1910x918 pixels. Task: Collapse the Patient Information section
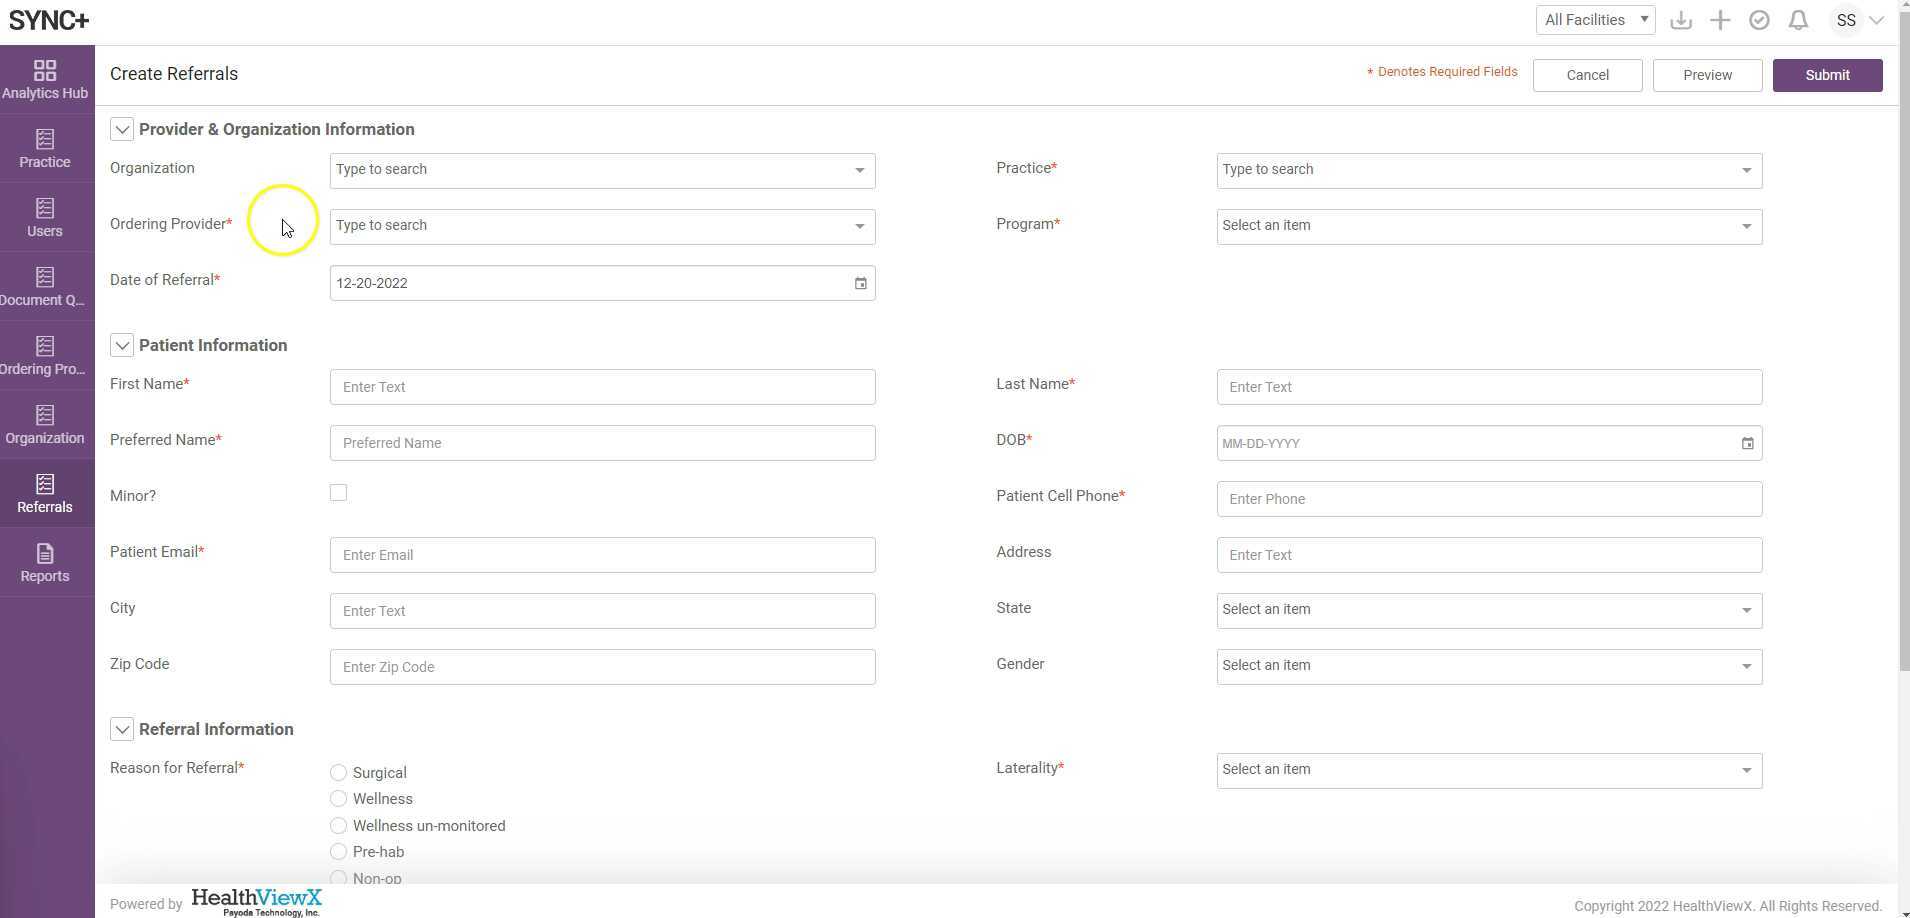(x=122, y=346)
